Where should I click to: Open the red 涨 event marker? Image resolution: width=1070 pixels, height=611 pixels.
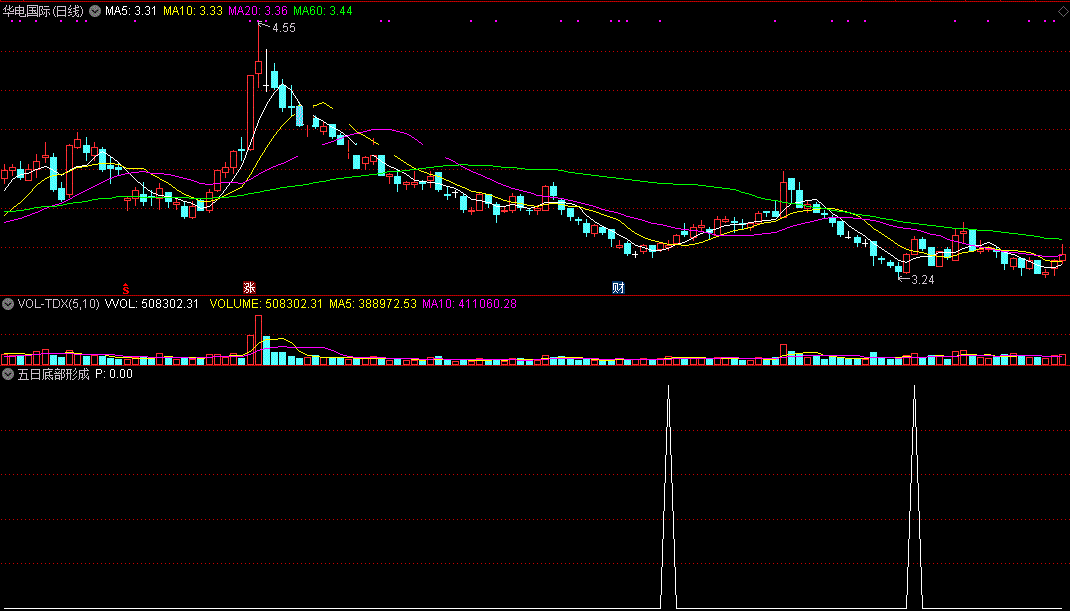point(250,288)
